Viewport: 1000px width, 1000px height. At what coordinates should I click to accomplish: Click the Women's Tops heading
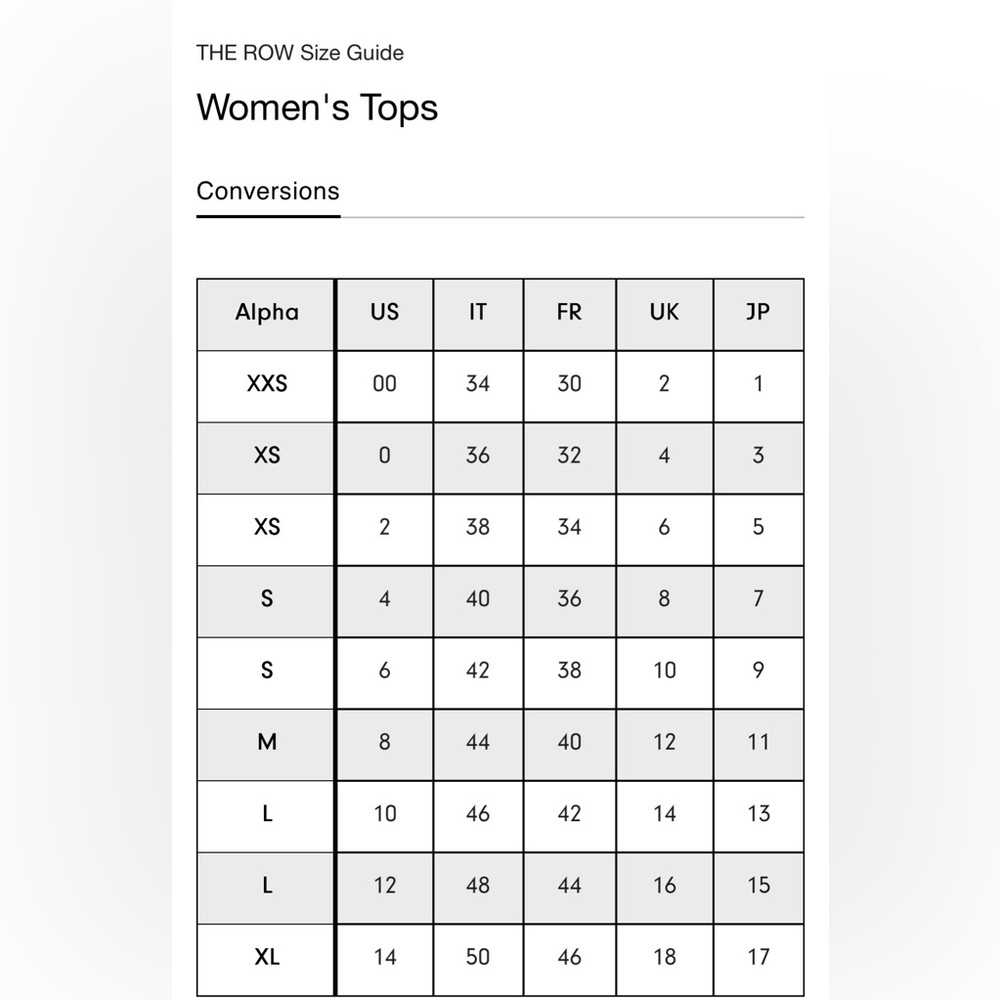point(317,107)
